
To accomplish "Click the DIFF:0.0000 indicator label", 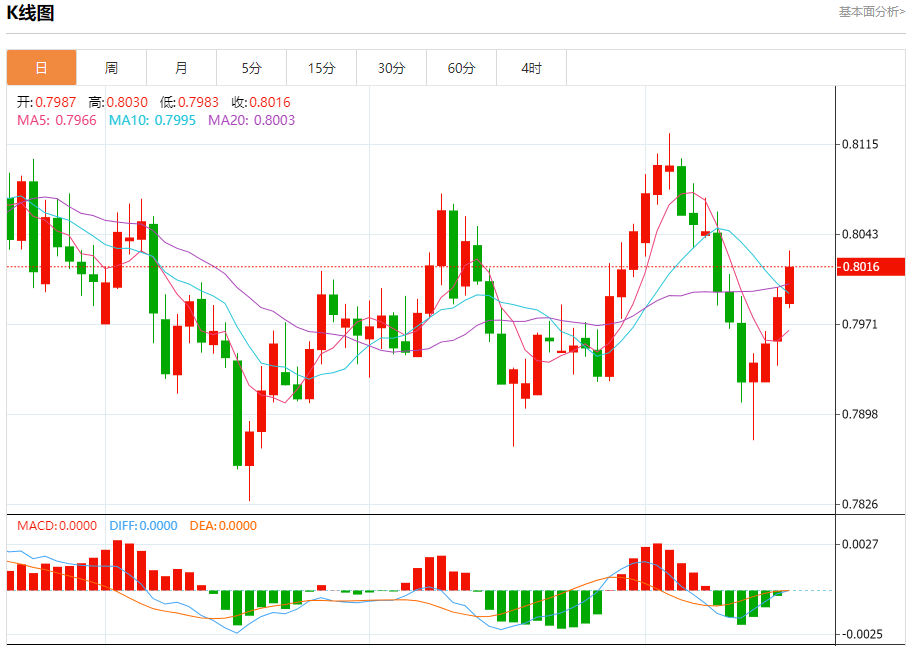I will pos(143,526).
